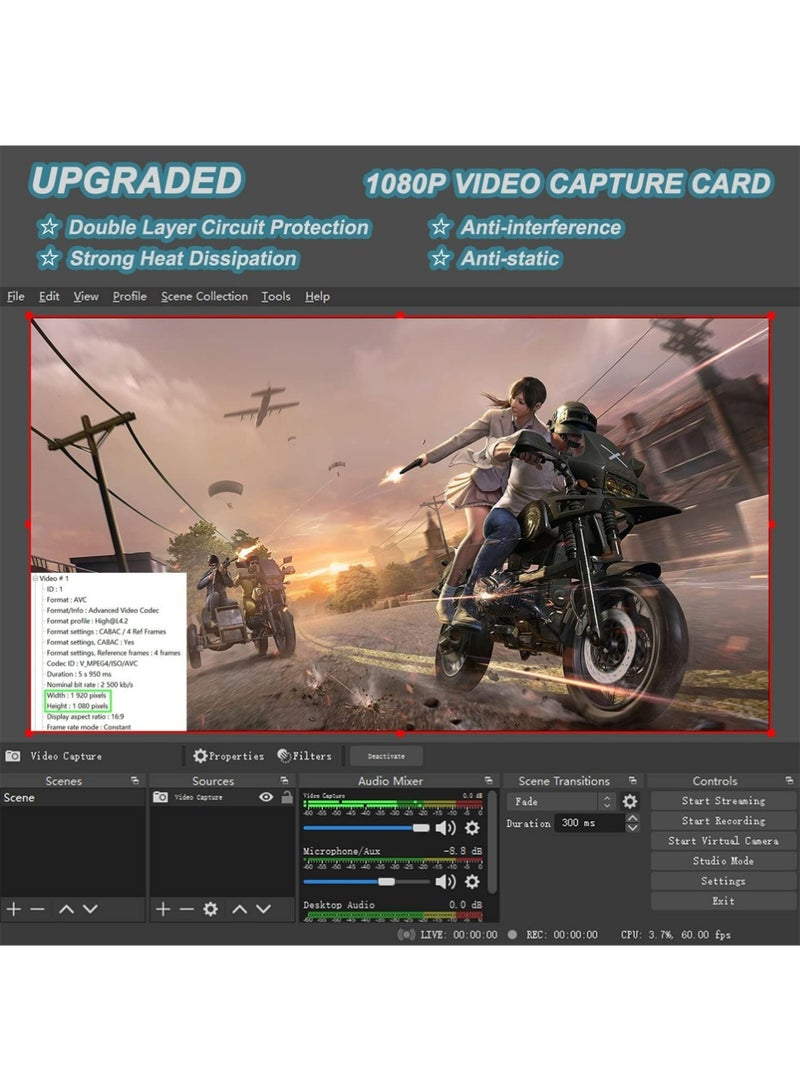The height and width of the screenshot is (1091, 800).
Task: Click the Filters button
Action: 305,756
